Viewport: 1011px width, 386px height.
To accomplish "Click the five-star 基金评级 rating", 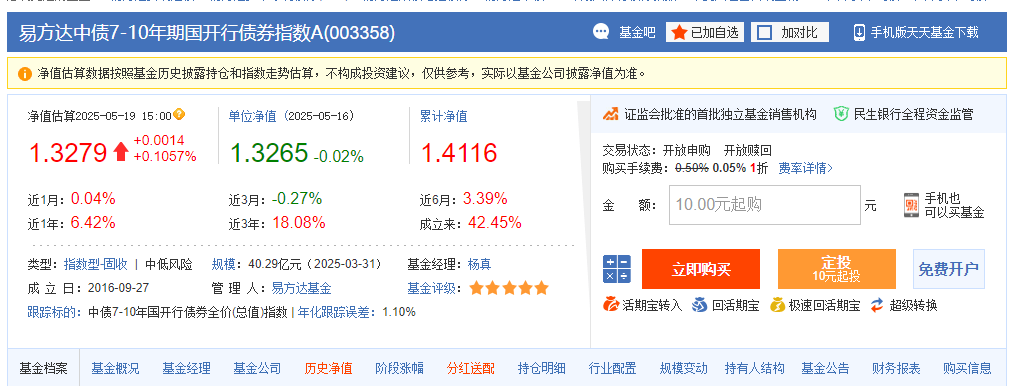I will click(x=509, y=288).
